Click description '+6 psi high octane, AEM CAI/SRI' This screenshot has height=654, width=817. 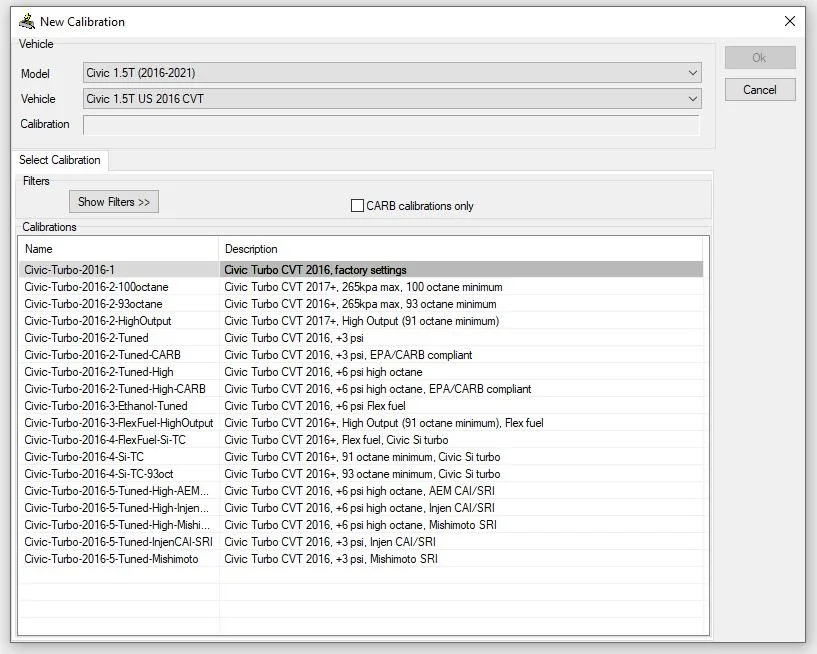click(415, 491)
